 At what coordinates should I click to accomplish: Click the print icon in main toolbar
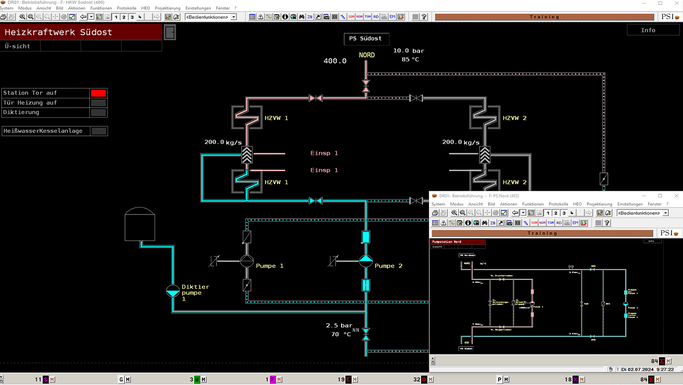3,17
